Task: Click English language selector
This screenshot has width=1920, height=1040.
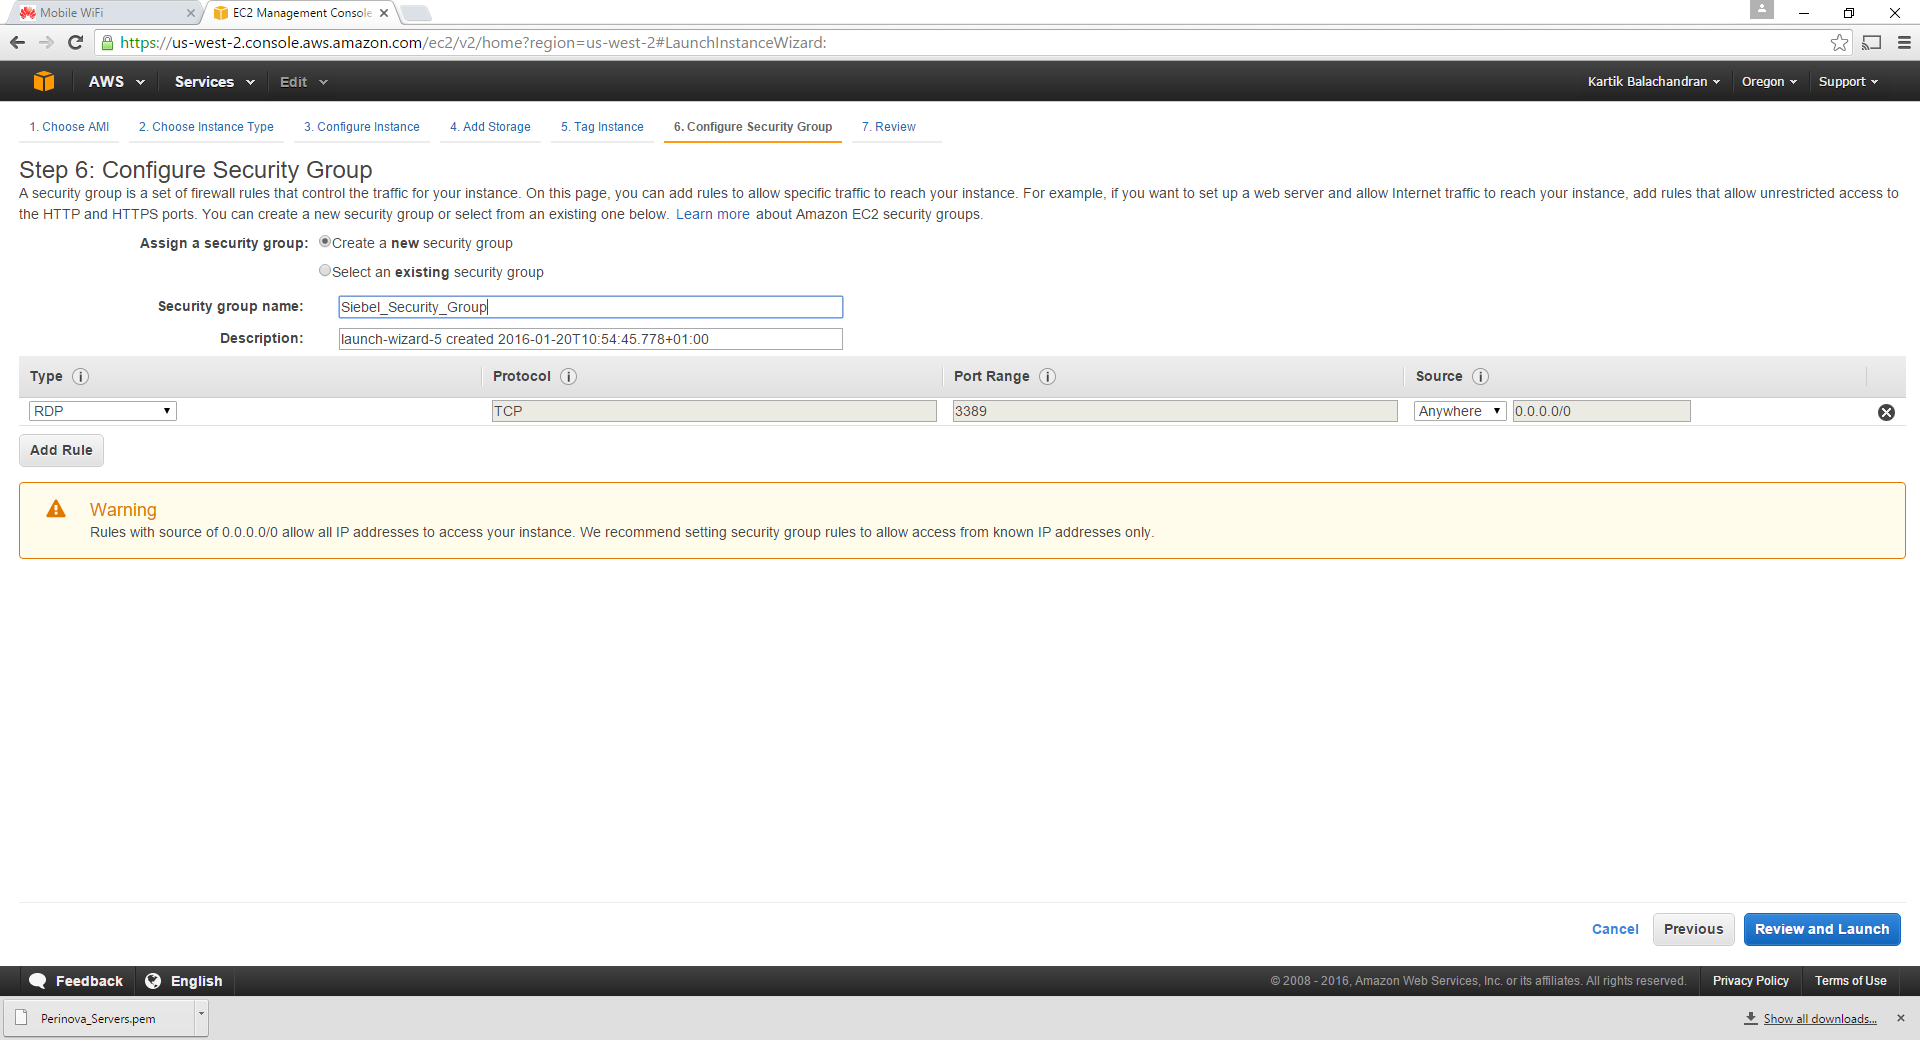Action: click(x=184, y=981)
